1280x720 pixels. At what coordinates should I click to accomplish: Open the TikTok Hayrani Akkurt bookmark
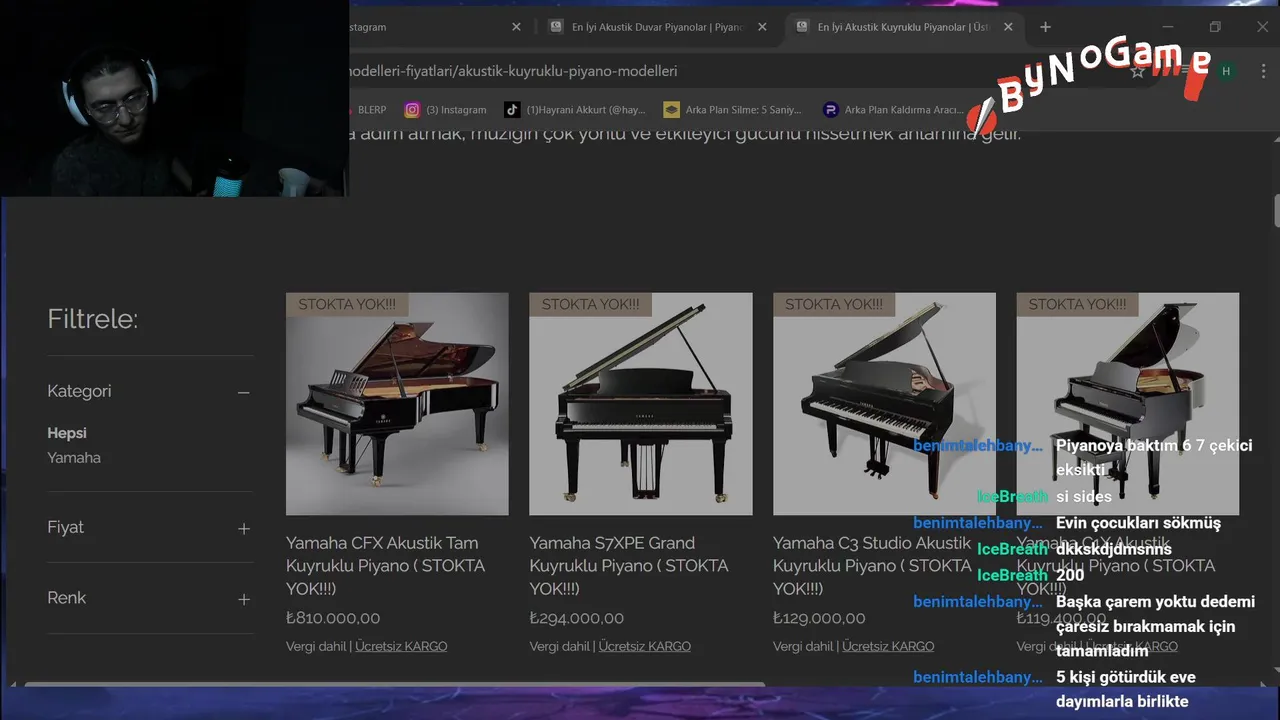click(x=575, y=110)
